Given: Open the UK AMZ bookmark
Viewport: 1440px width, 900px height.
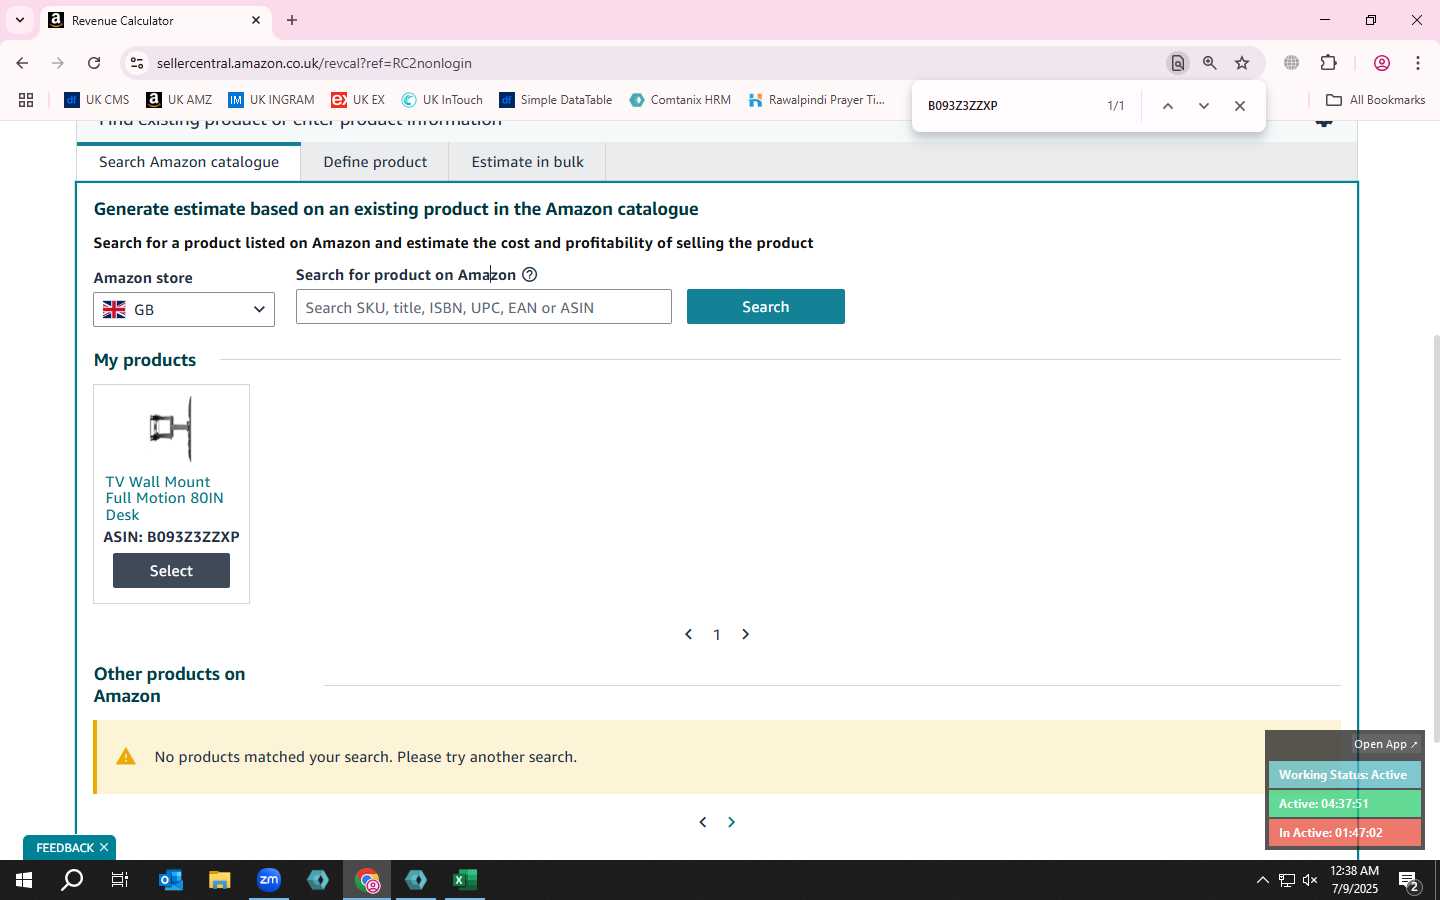Looking at the screenshot, I should (x=179, y=100).
